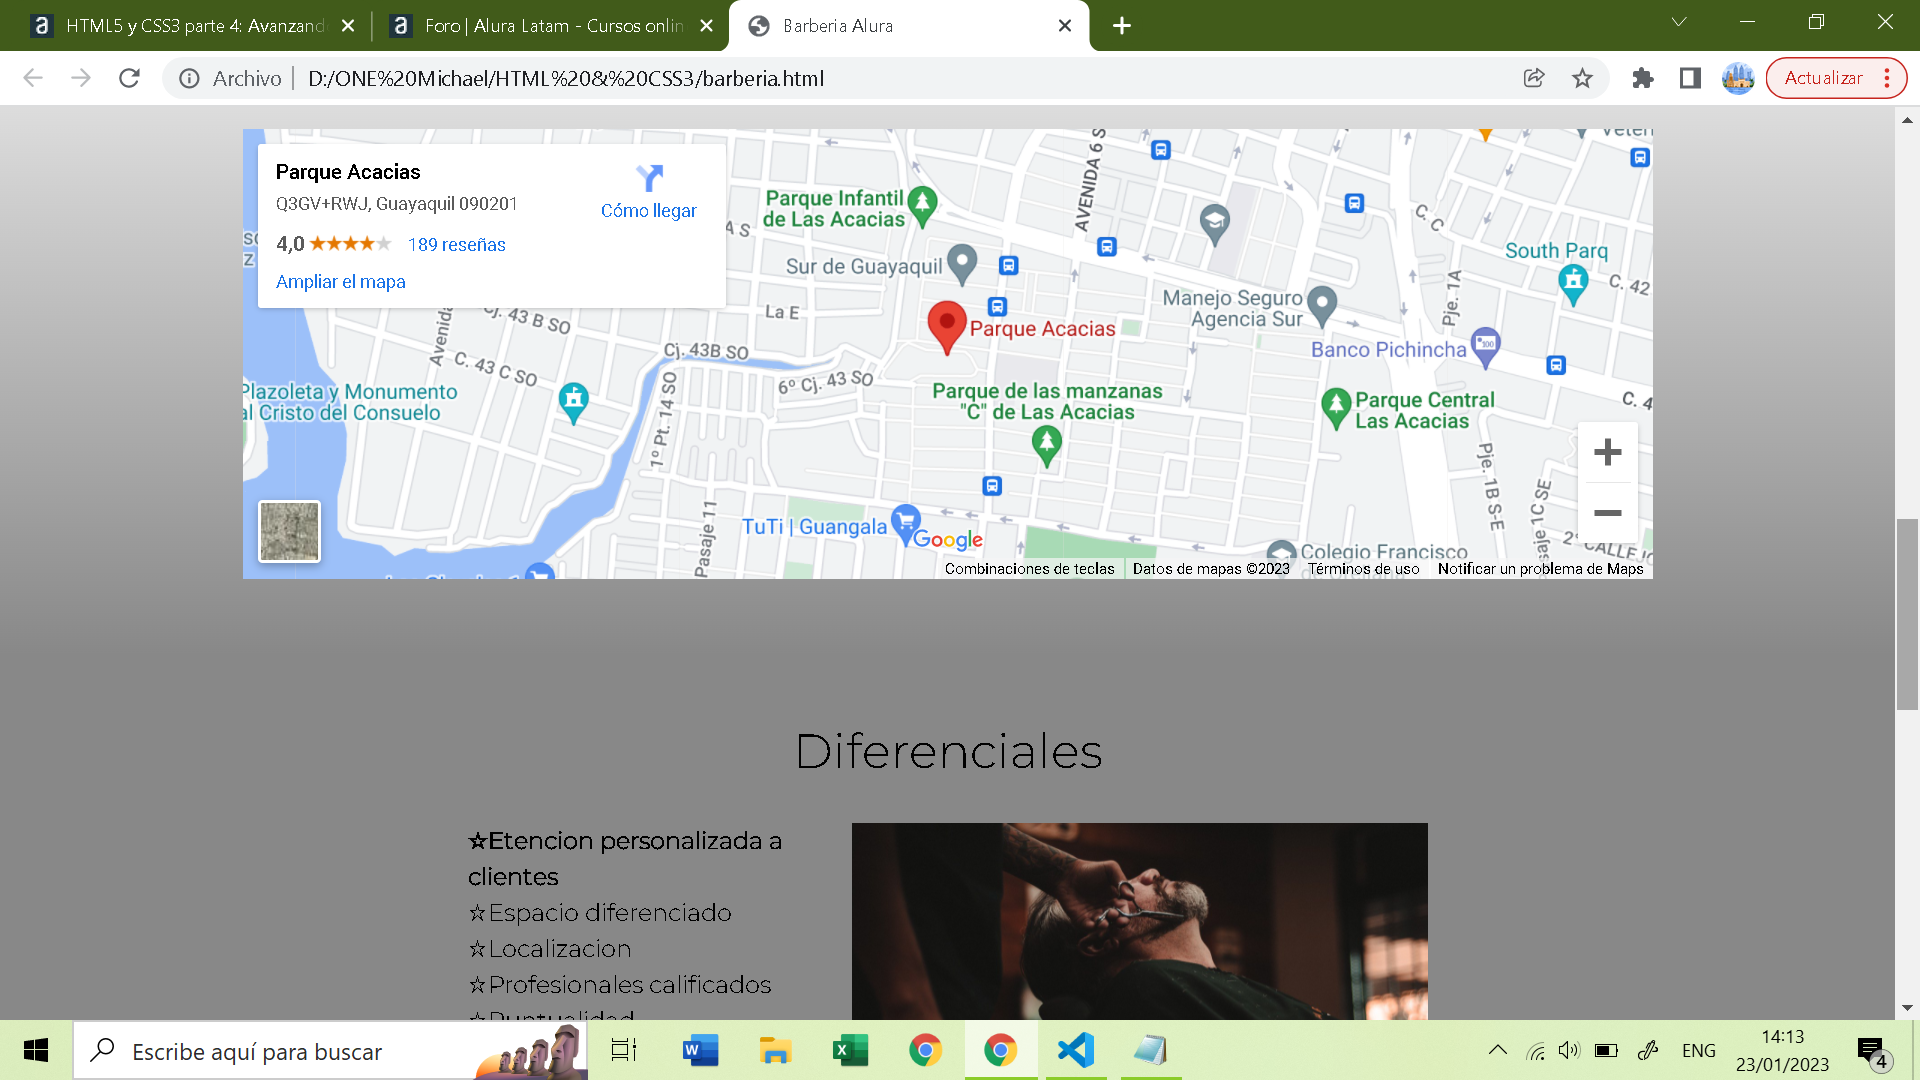Open Visual Studio Code from taskbar

point(1076,1050)
